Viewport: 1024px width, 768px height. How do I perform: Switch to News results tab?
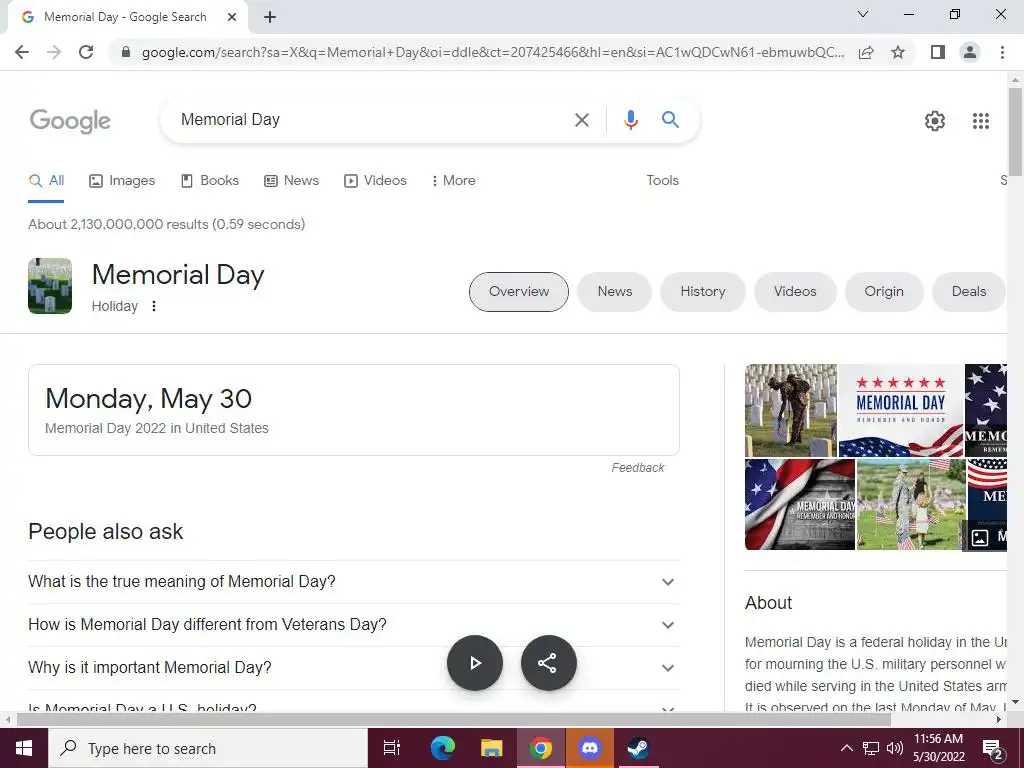coord(291,181)
